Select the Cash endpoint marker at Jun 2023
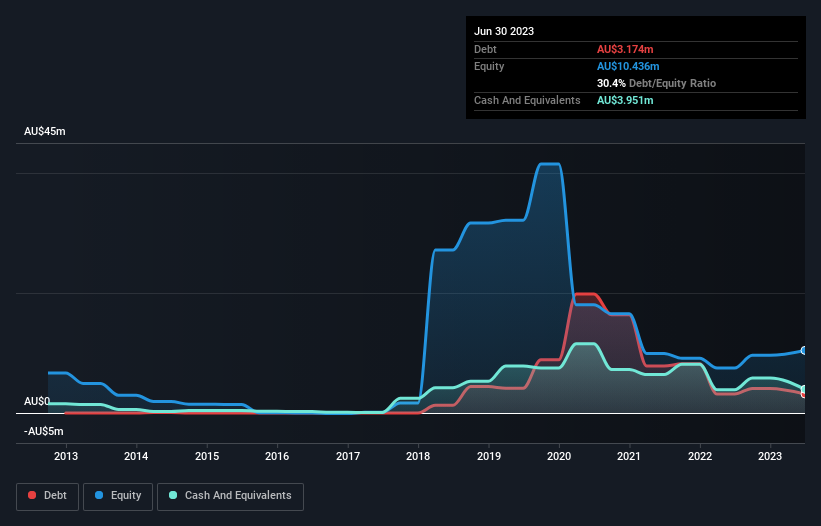Viewport: 821px width, 526px height. (x=804, y=389)
